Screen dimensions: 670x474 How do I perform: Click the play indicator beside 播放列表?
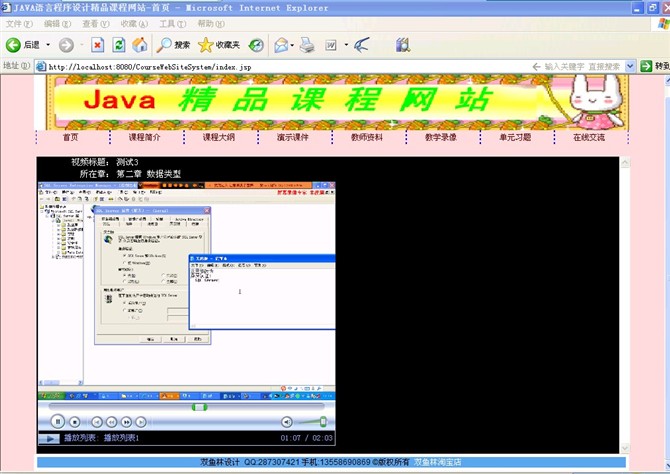(49, 438)
